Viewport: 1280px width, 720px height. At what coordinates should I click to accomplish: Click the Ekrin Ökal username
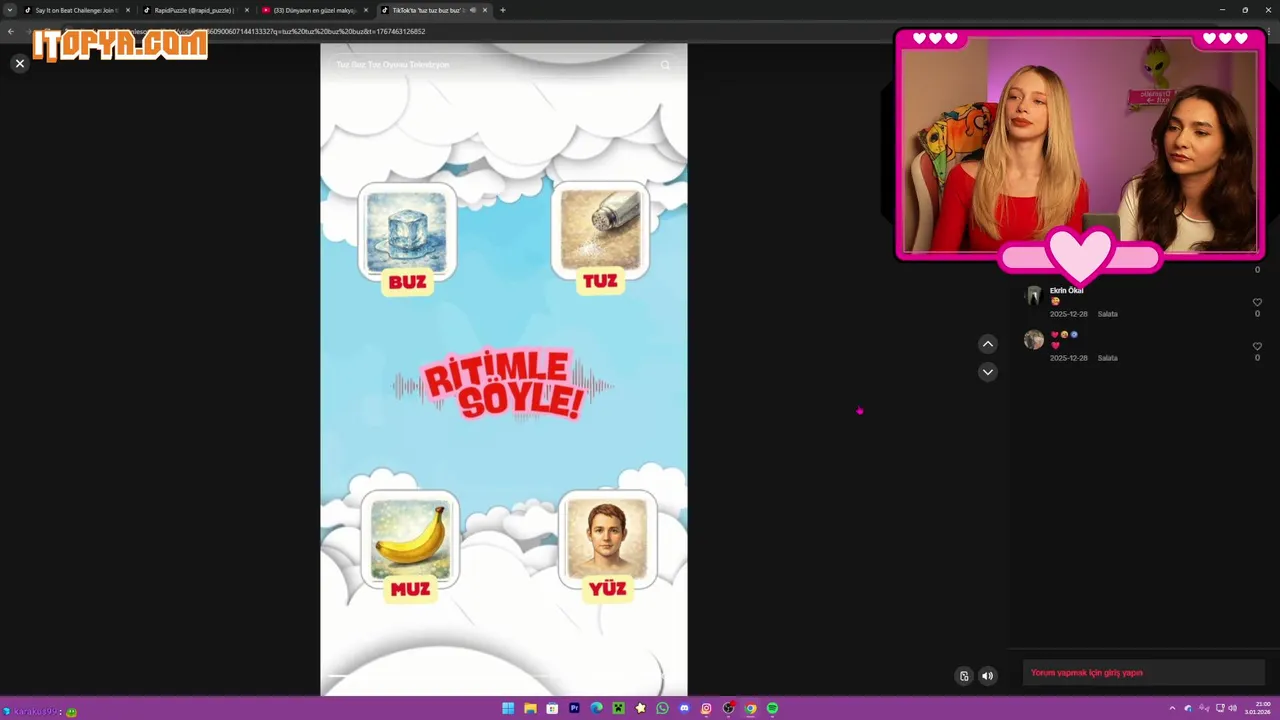point(1066,290)
